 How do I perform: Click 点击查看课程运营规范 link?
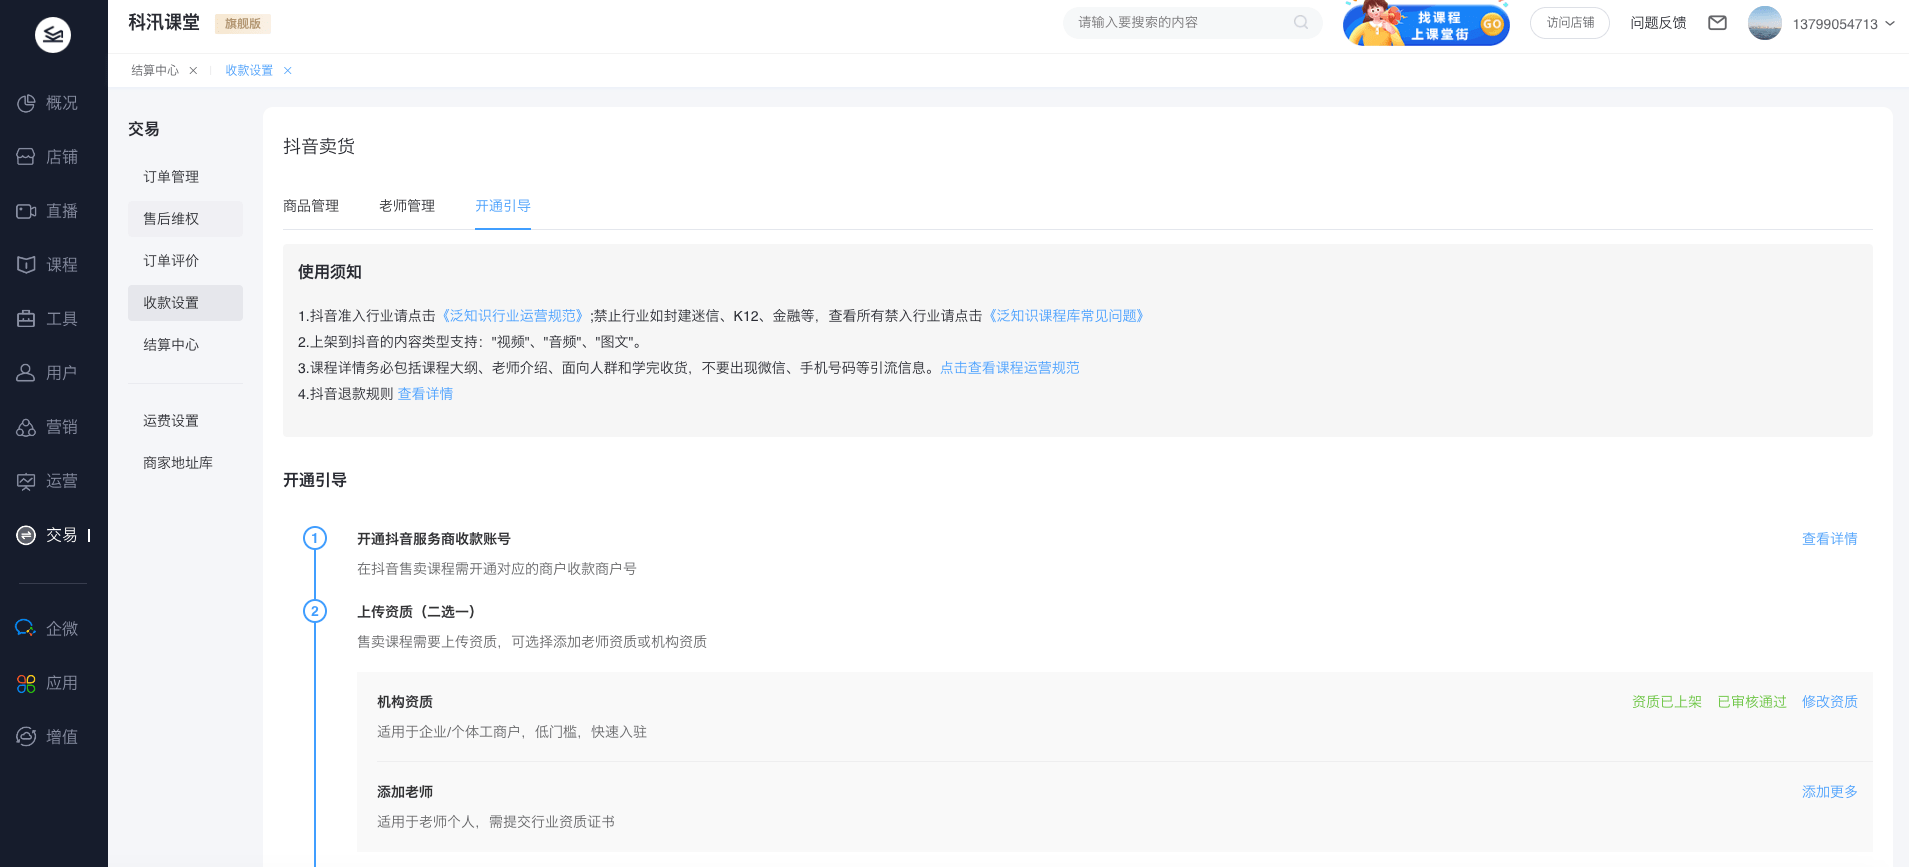(1010, 368)
